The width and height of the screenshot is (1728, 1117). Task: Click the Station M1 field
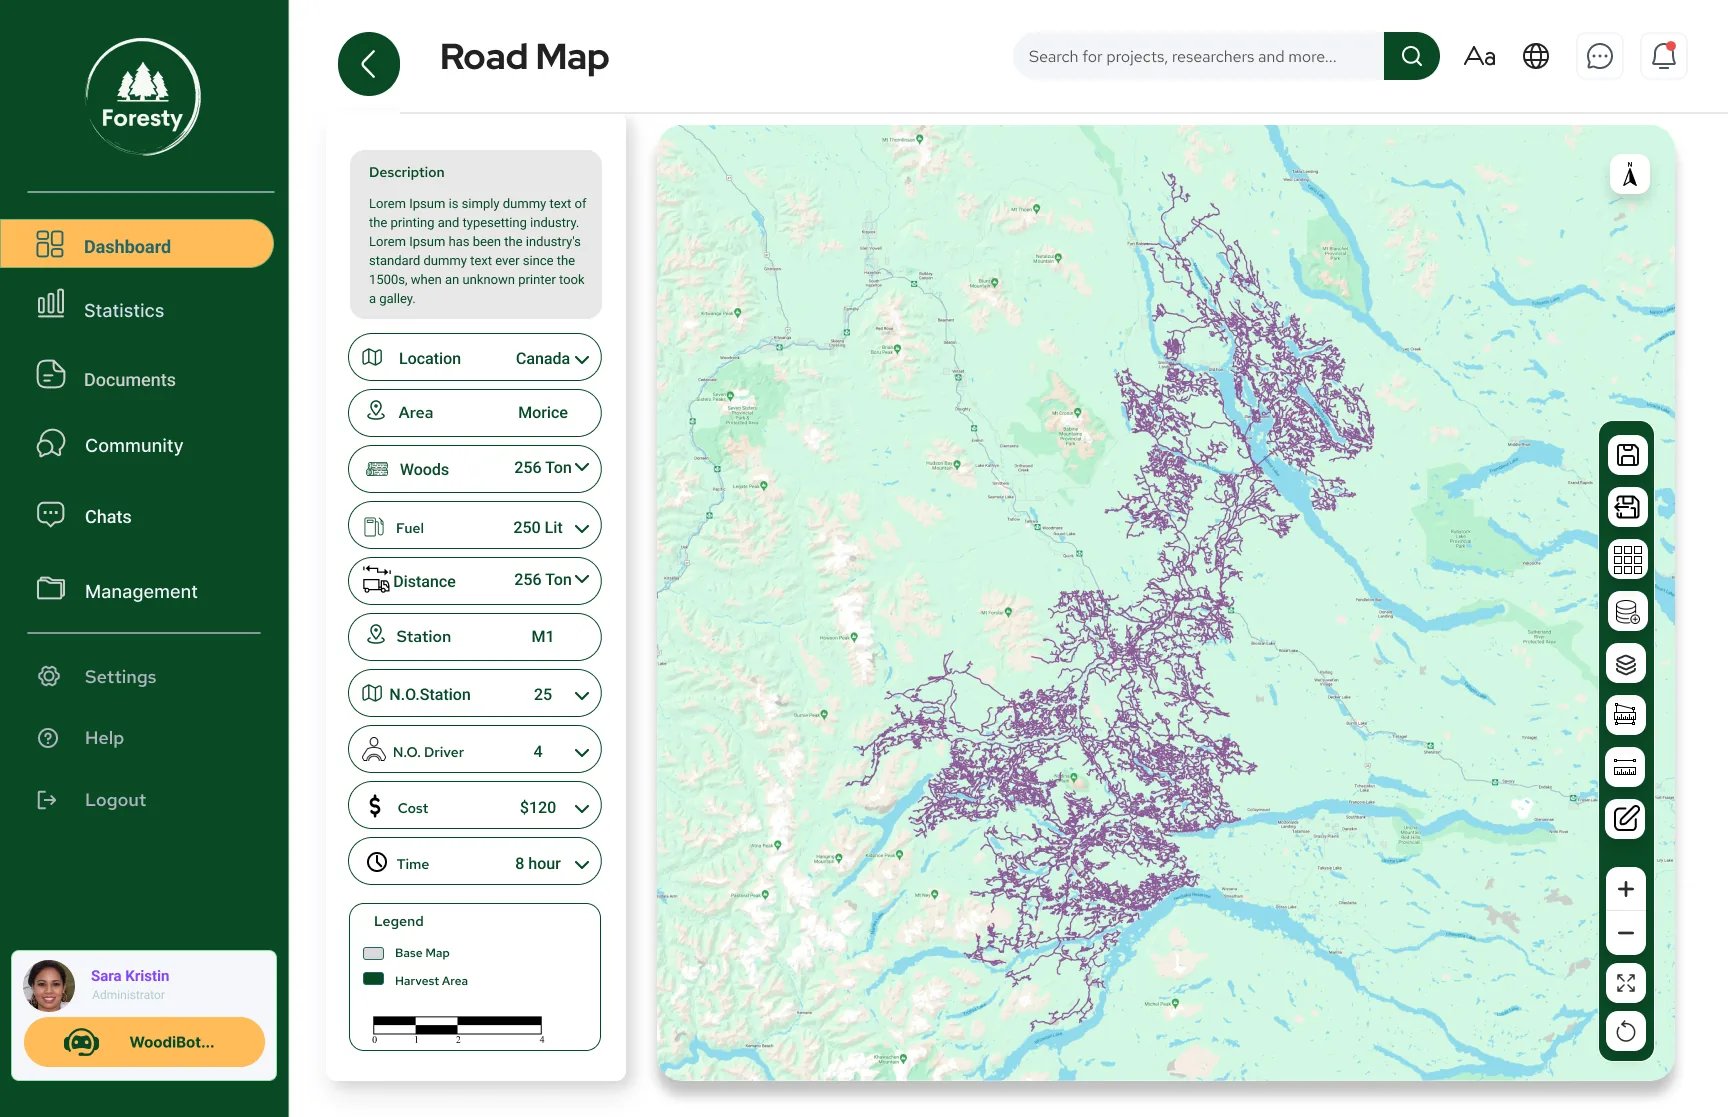(475, 636)
